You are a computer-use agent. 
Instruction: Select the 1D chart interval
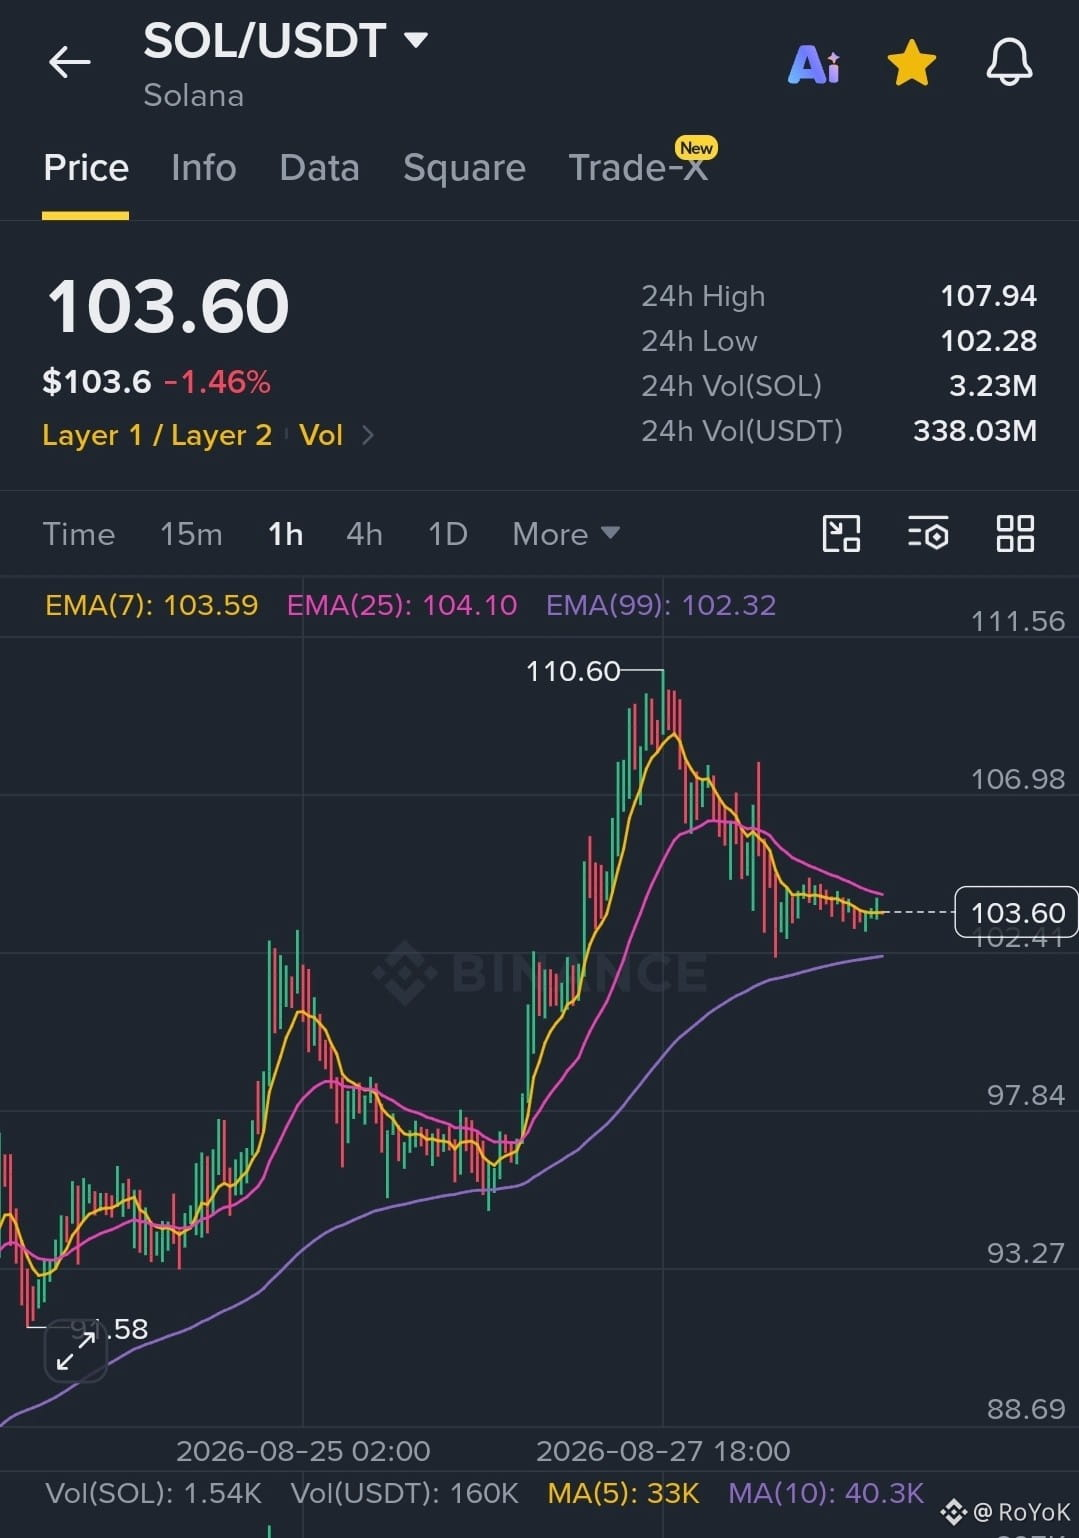448,534
